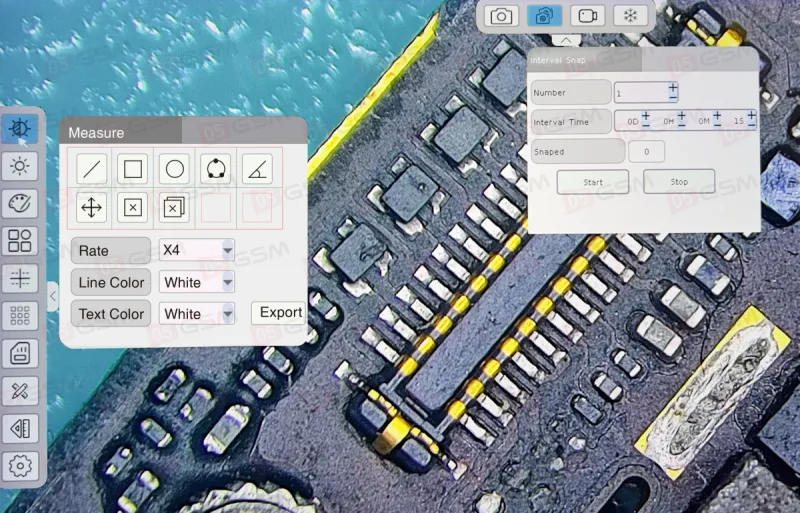This screenshot has height=513, width=800.
Task: Increase the Number value with plus
Action: pyautogui.click(x=673, y=88)
